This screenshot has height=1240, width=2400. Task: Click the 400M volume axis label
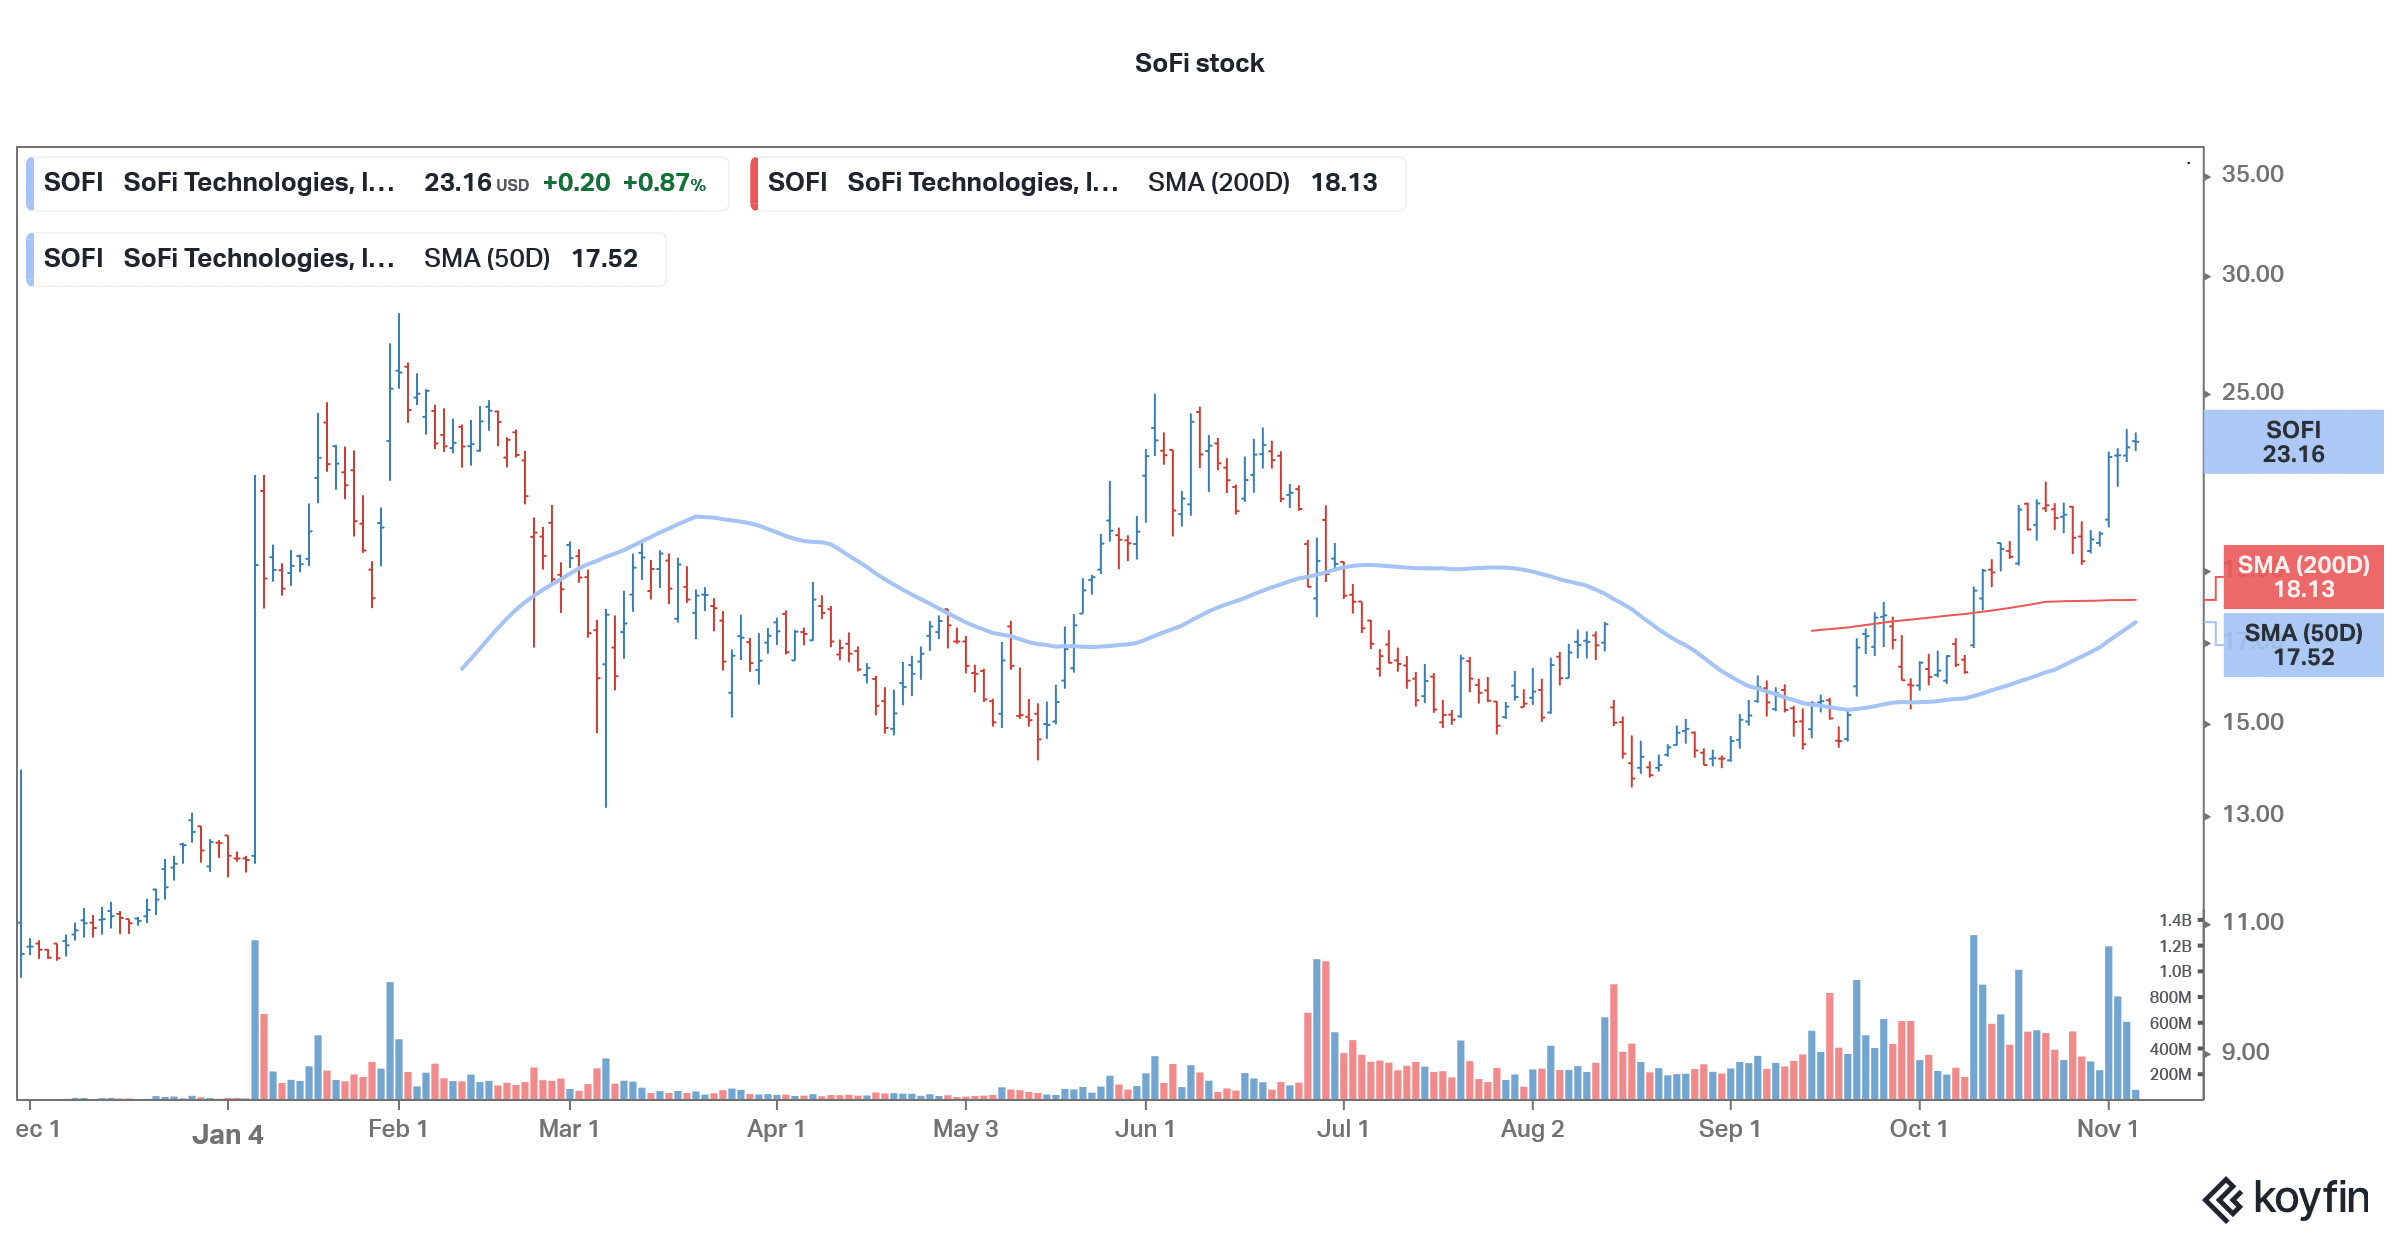[2170, 1049]
